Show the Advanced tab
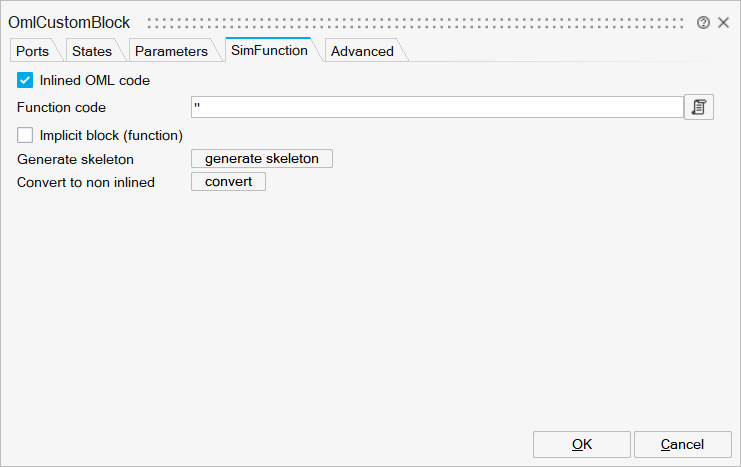Image resolution: width=741 pixels, height=467 pixels. point(362,51)
